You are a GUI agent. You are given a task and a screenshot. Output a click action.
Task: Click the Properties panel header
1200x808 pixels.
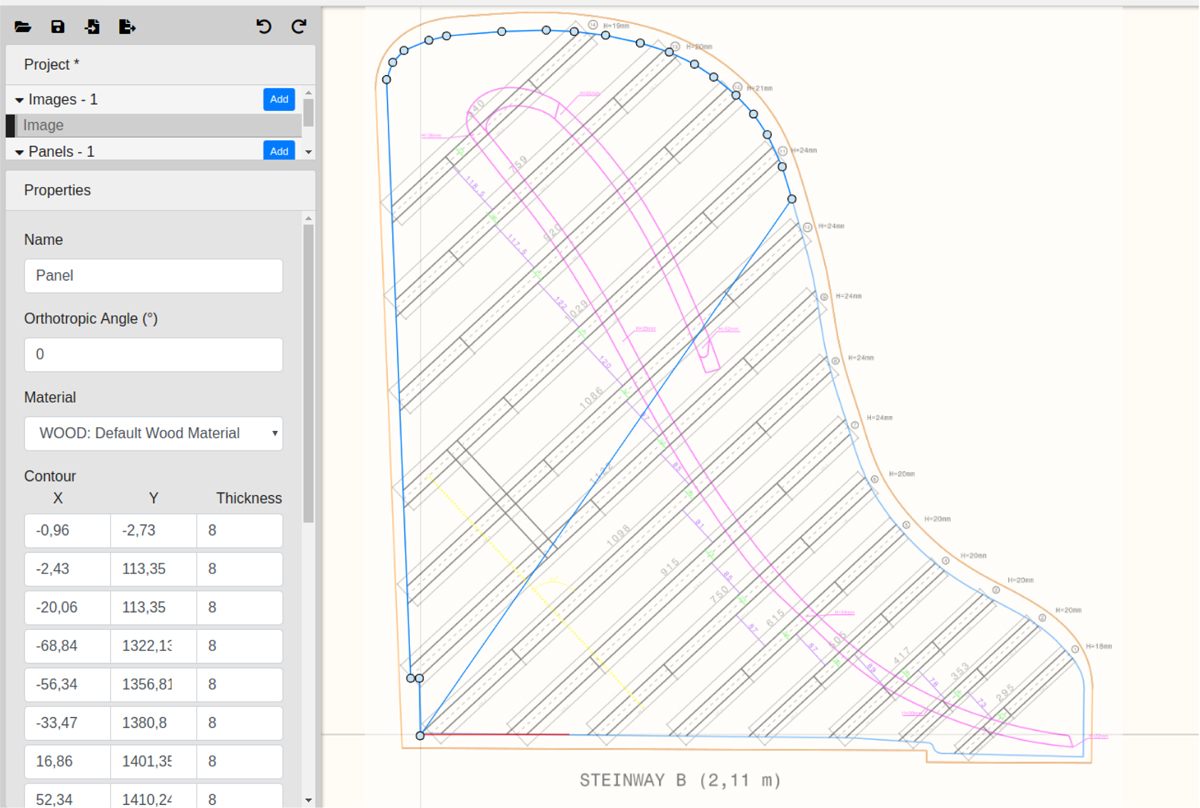click(x=160, y=190)
